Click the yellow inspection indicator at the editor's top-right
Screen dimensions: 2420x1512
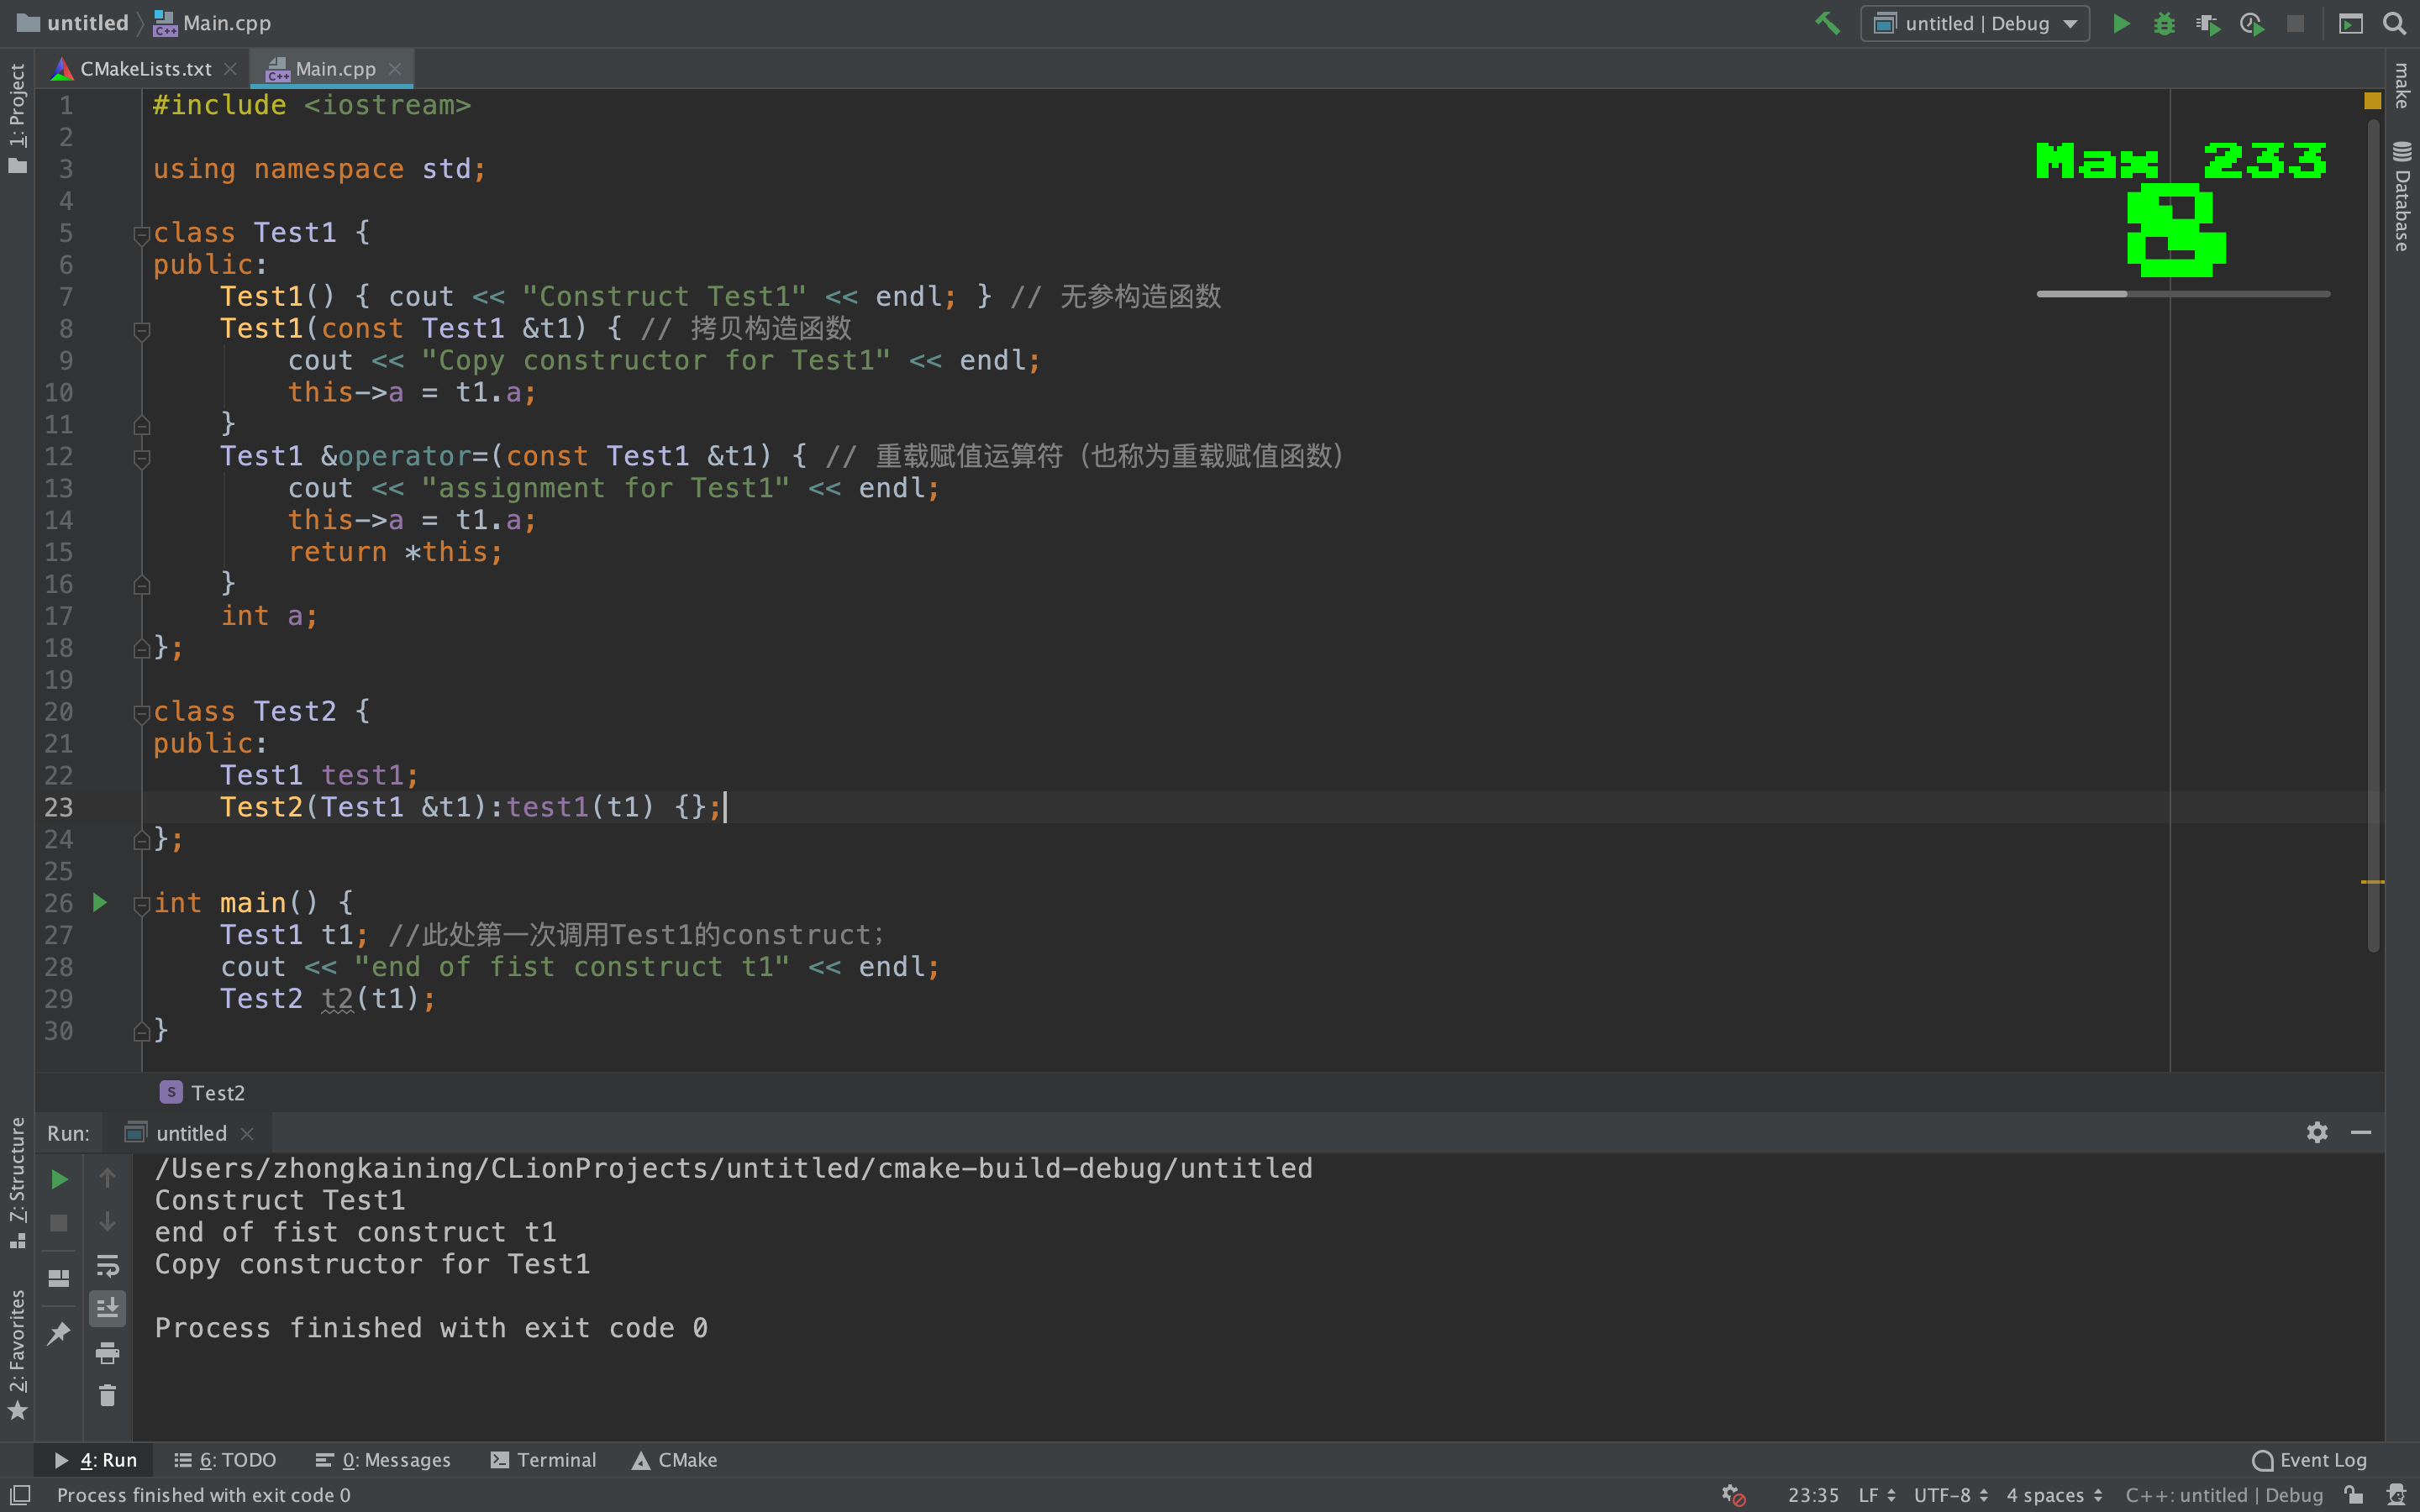(x=2372, y=100)
